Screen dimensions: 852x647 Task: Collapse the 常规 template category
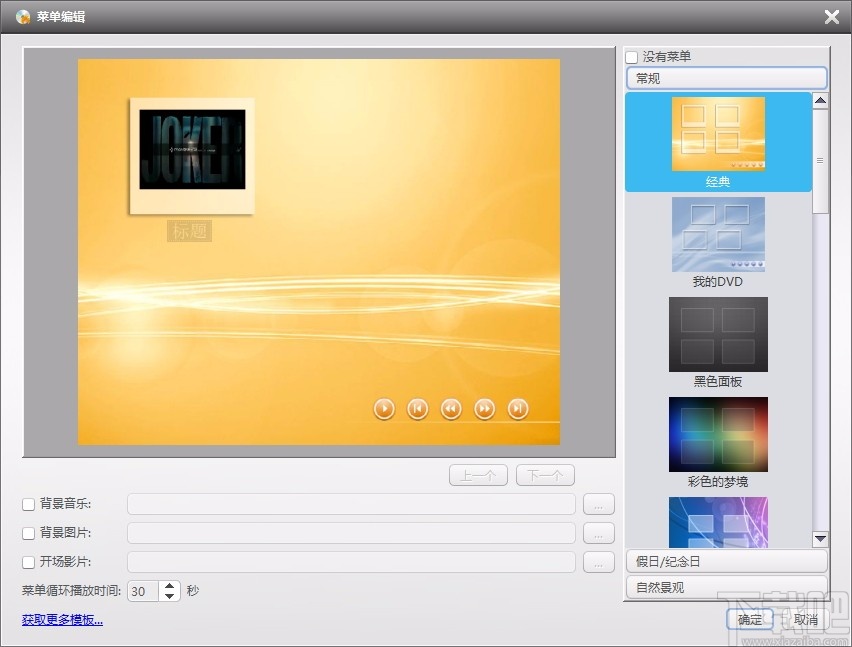click(x=726, y=78)
